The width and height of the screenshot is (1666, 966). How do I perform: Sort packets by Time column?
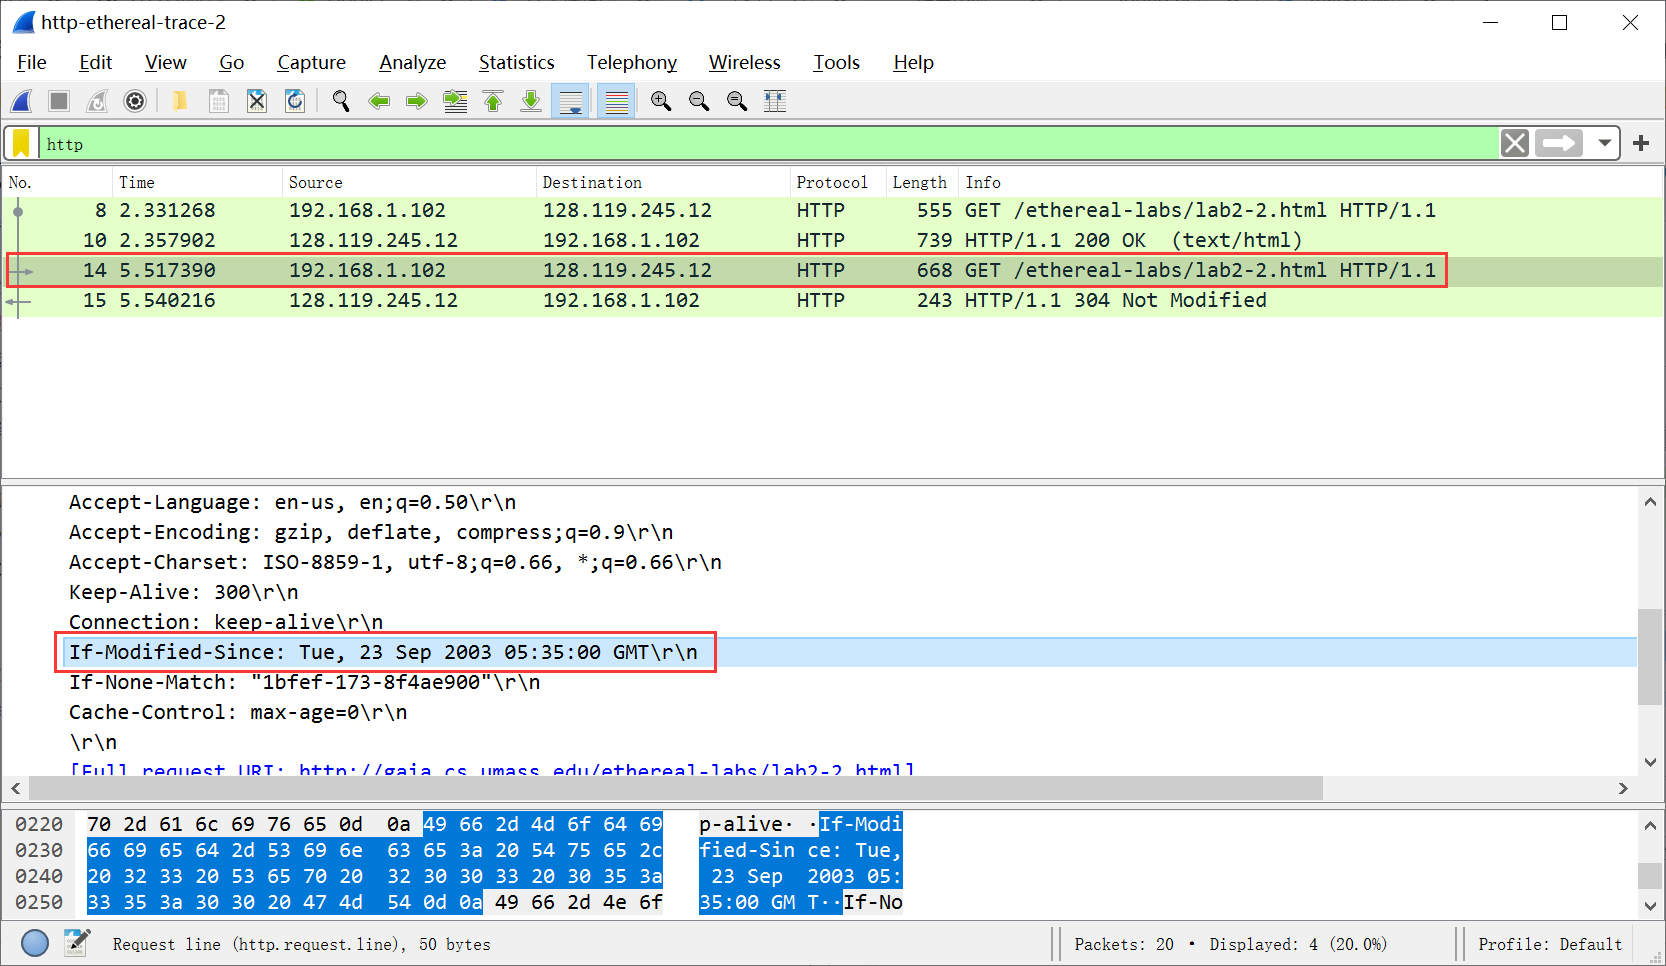click(197, 182)
